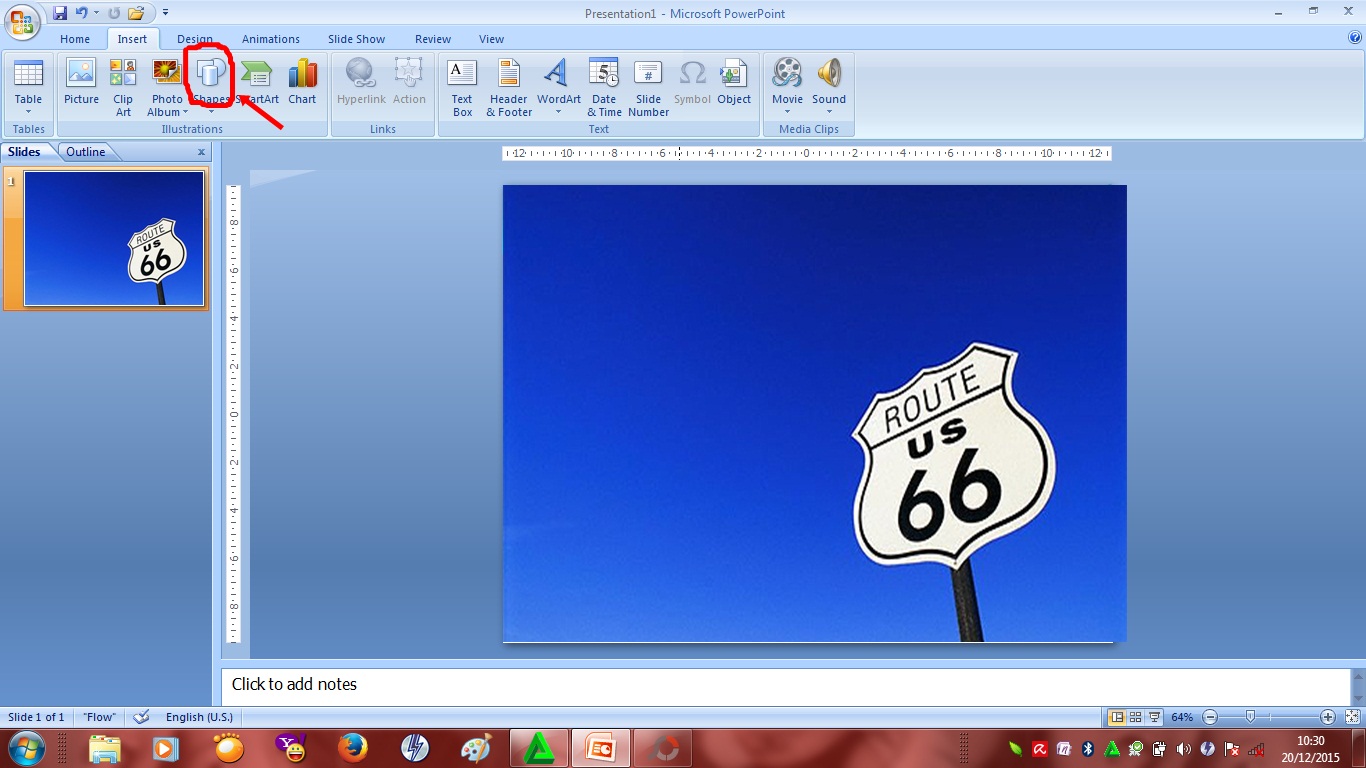This screenshot has width=1366, height=768.
Task: Open the Review tab
Action: click(433, 39)
